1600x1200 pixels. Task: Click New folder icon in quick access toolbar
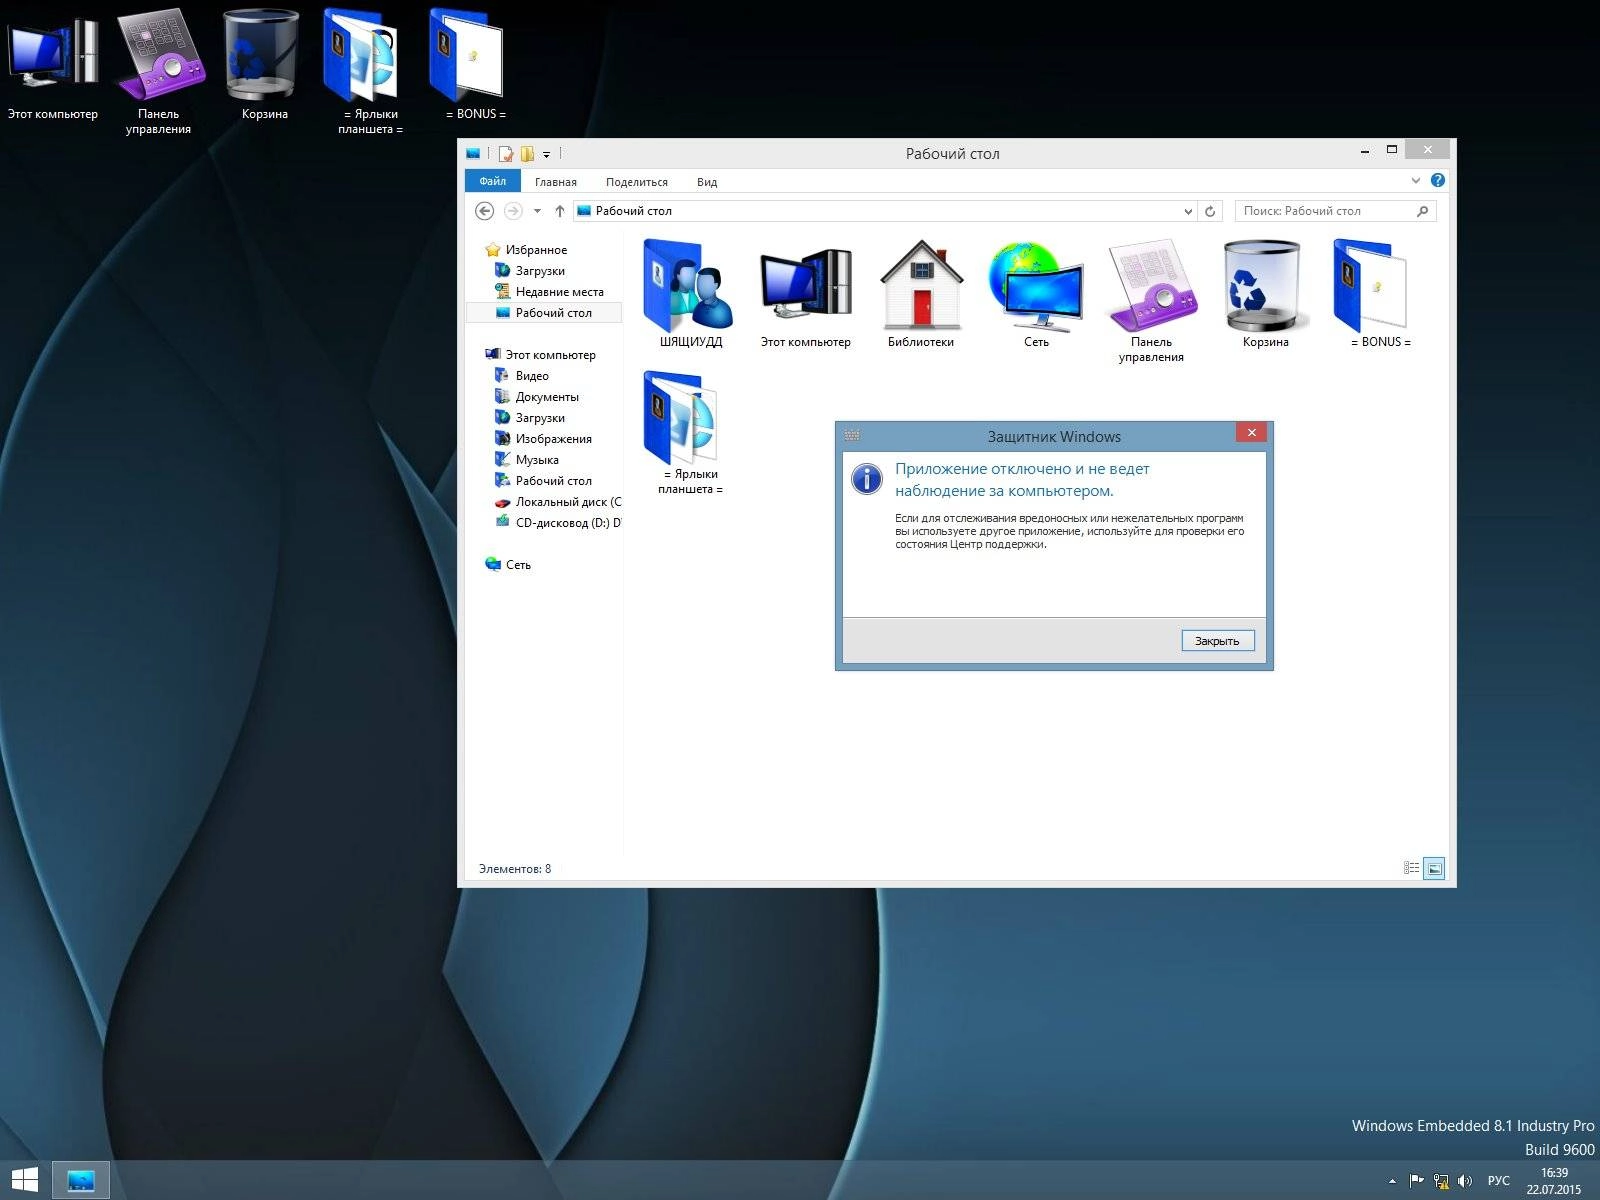coord(527,153)
